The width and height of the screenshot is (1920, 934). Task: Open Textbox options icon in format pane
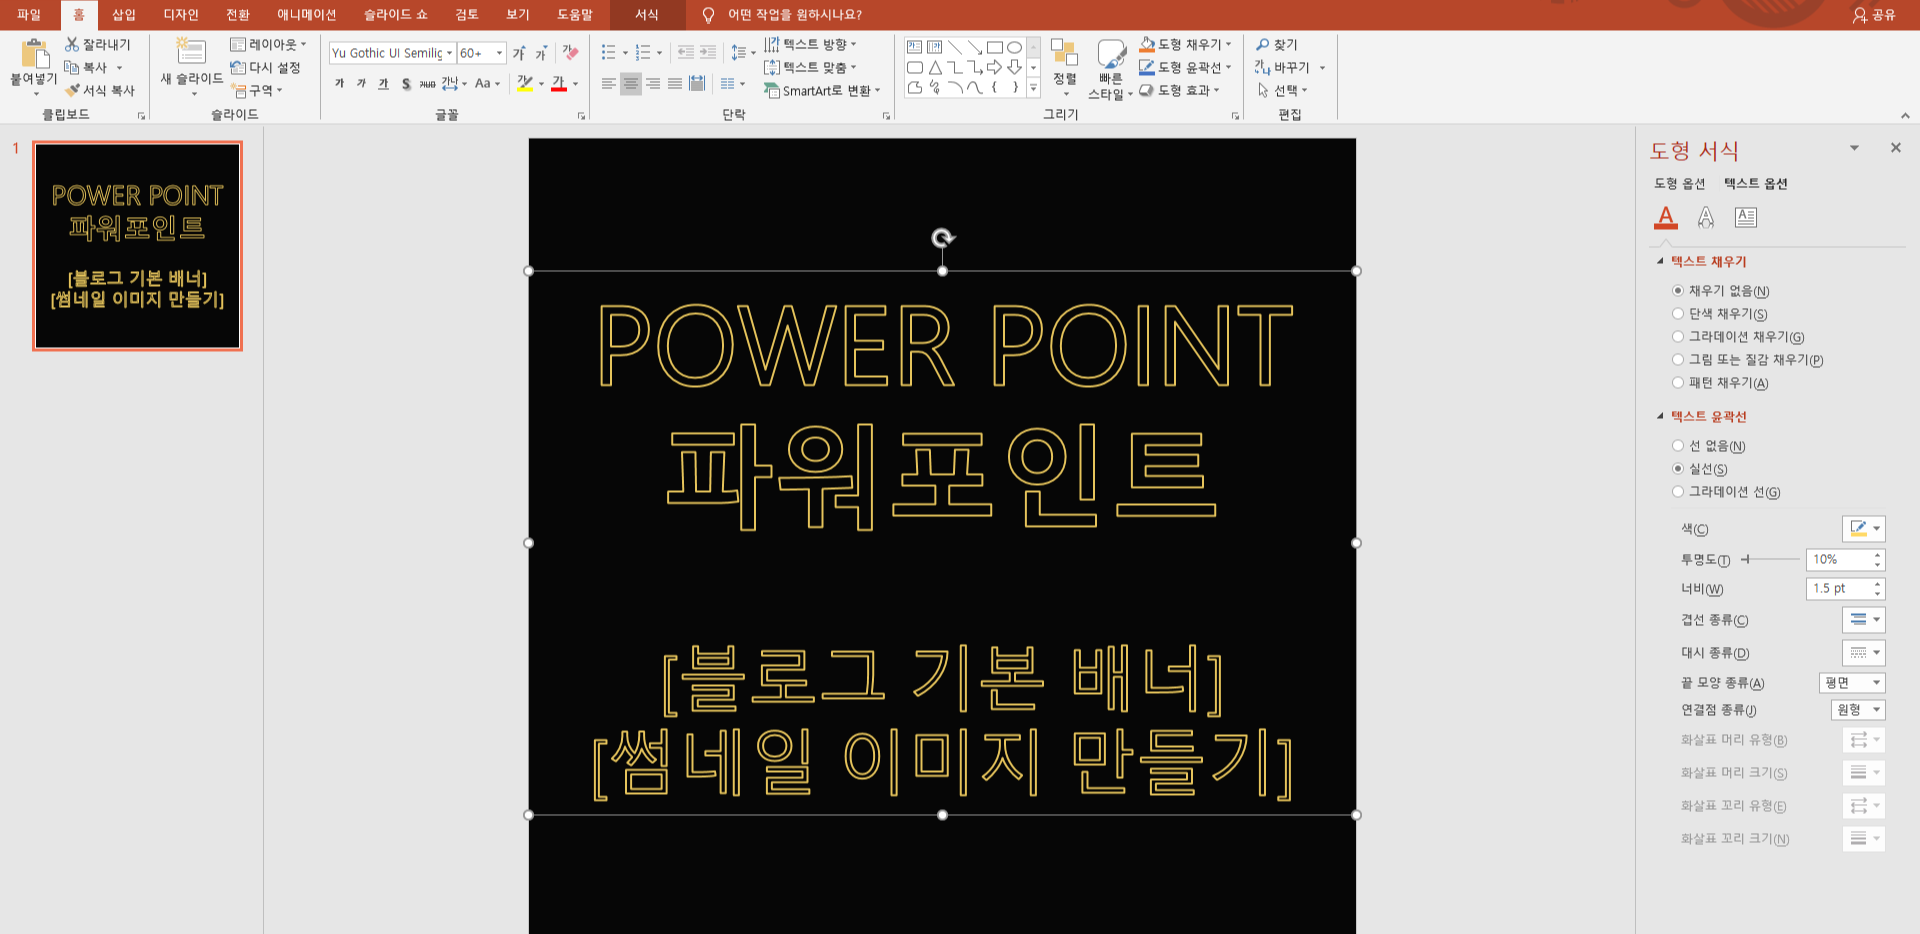pyautogui.click(x=1746, y=217)
